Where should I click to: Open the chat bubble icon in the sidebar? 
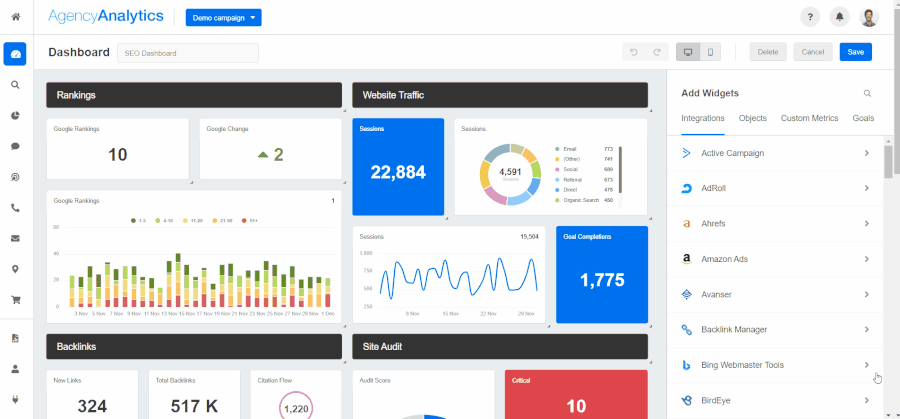[15, 146]
